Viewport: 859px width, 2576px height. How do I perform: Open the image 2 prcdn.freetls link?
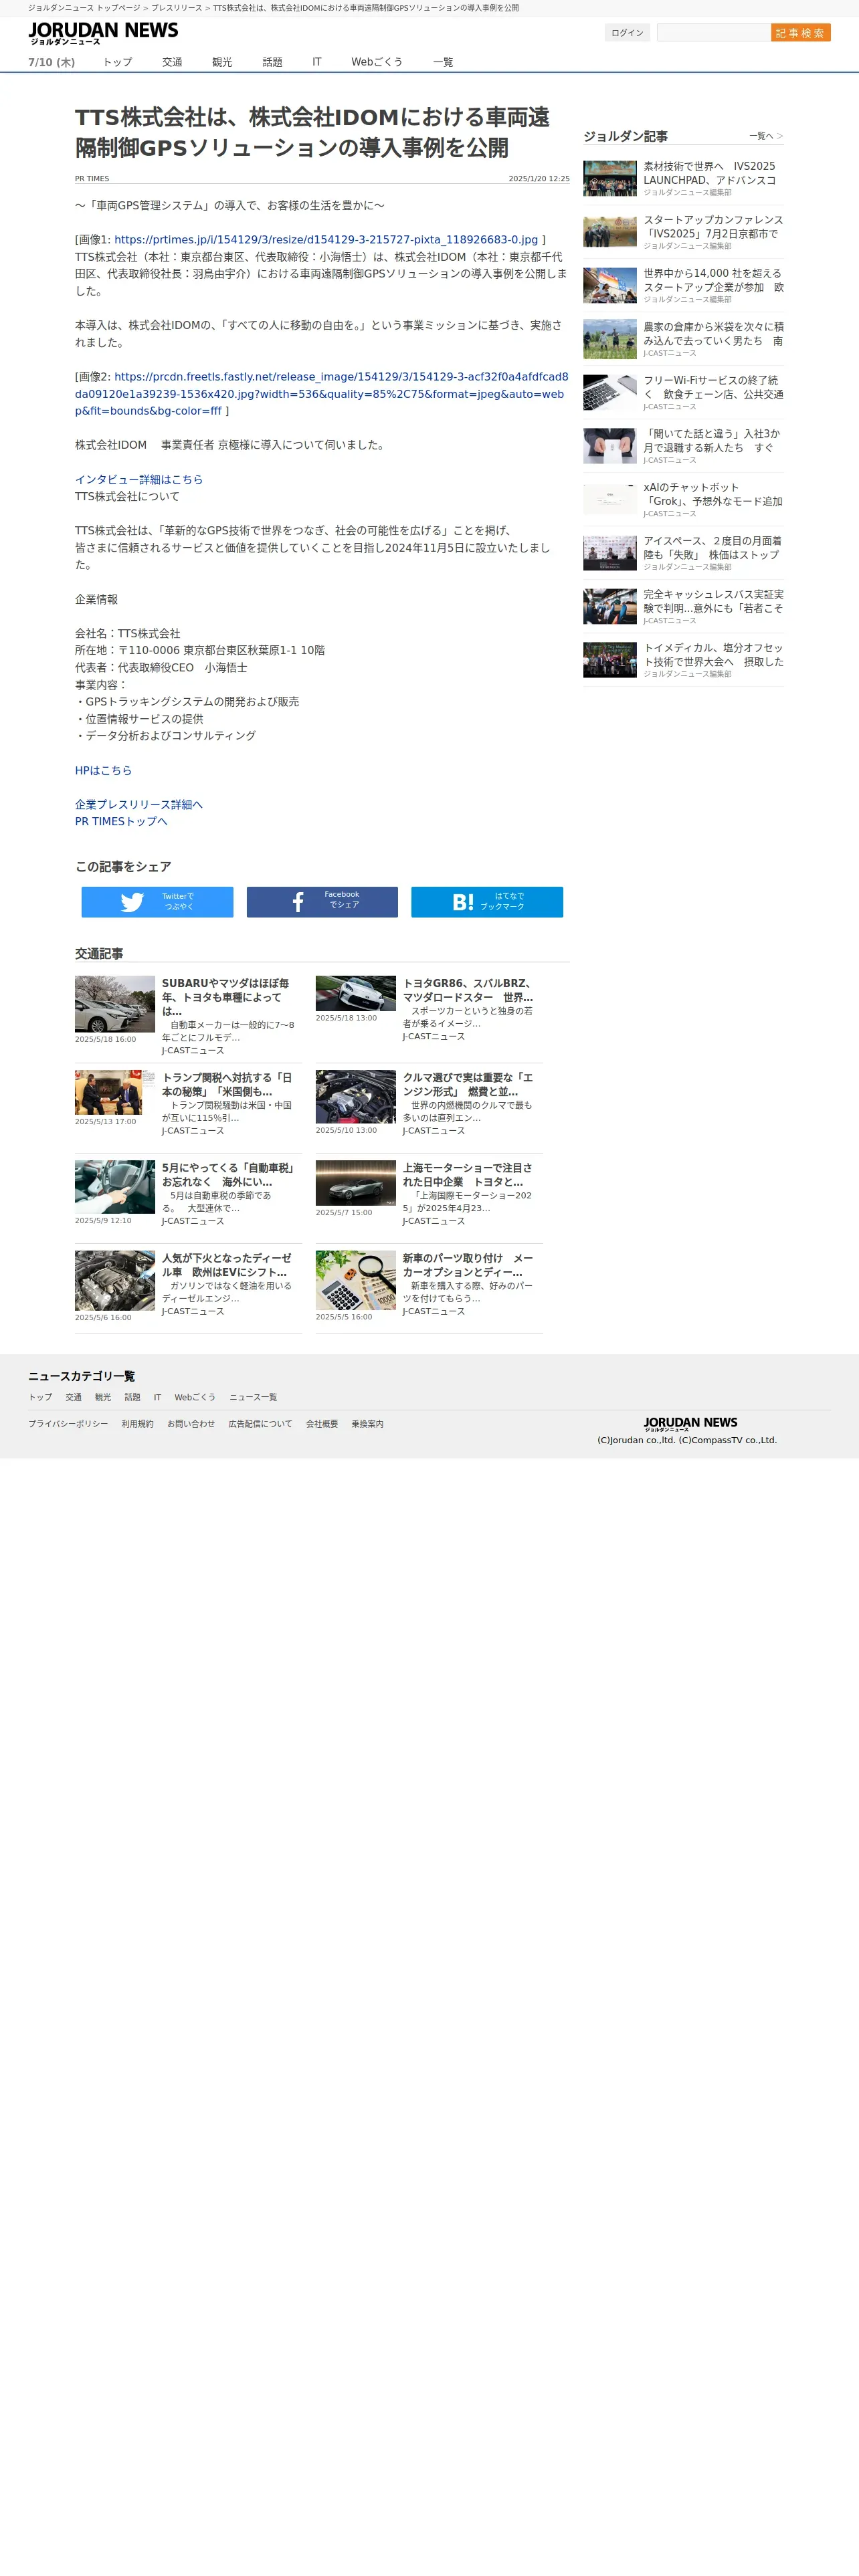click(321, 394)
